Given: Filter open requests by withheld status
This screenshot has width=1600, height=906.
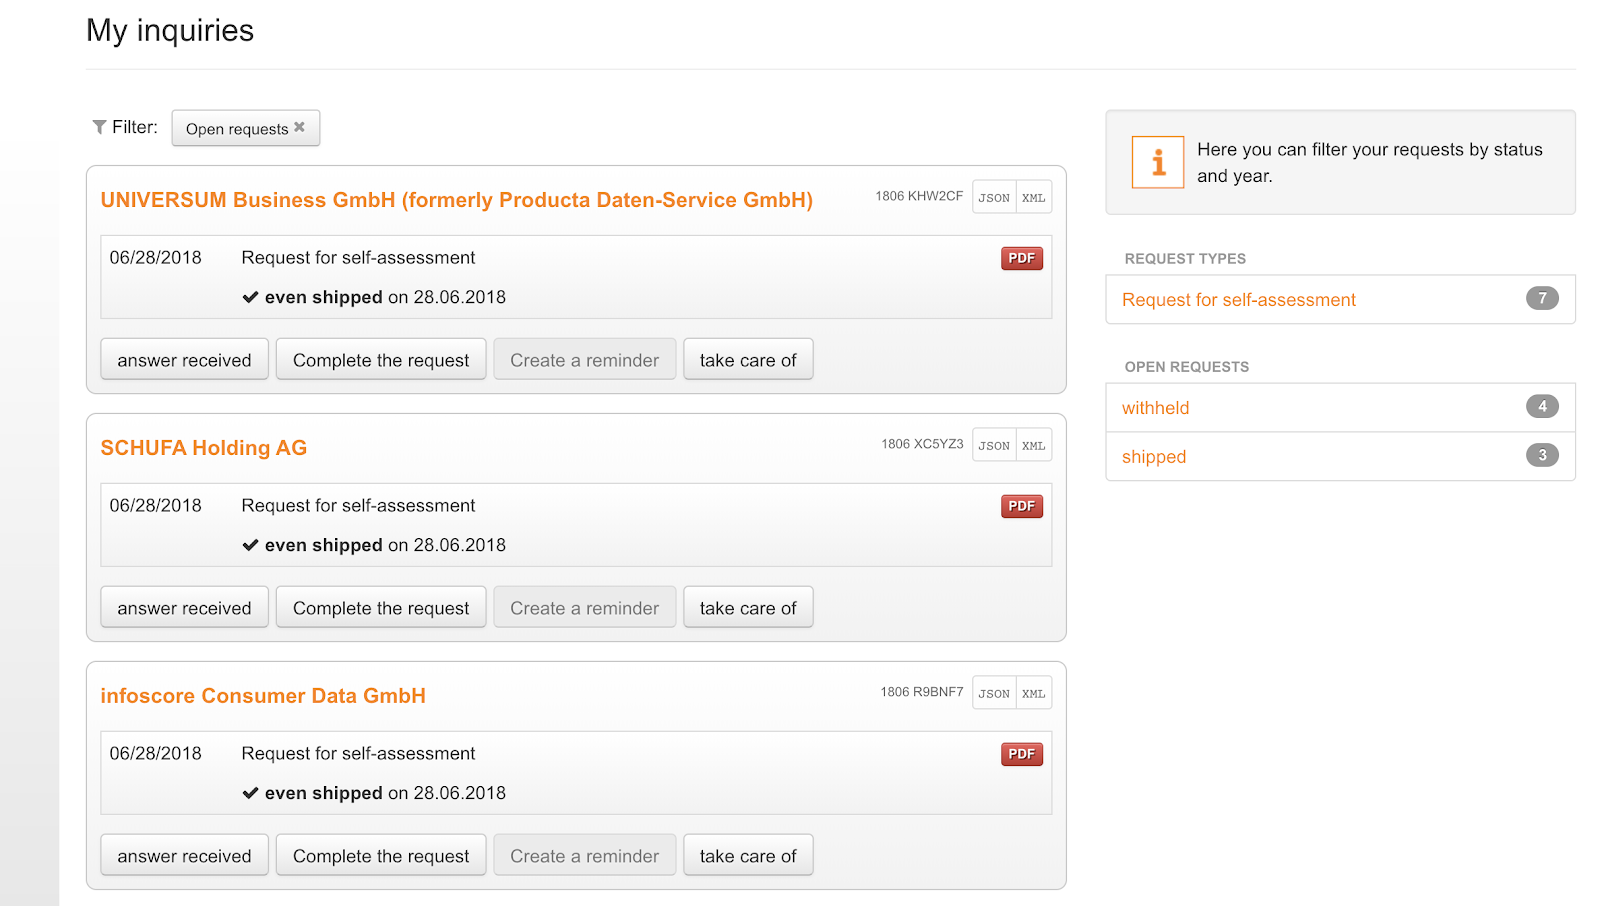Looking at the screenshot, I should [1340, 408].
